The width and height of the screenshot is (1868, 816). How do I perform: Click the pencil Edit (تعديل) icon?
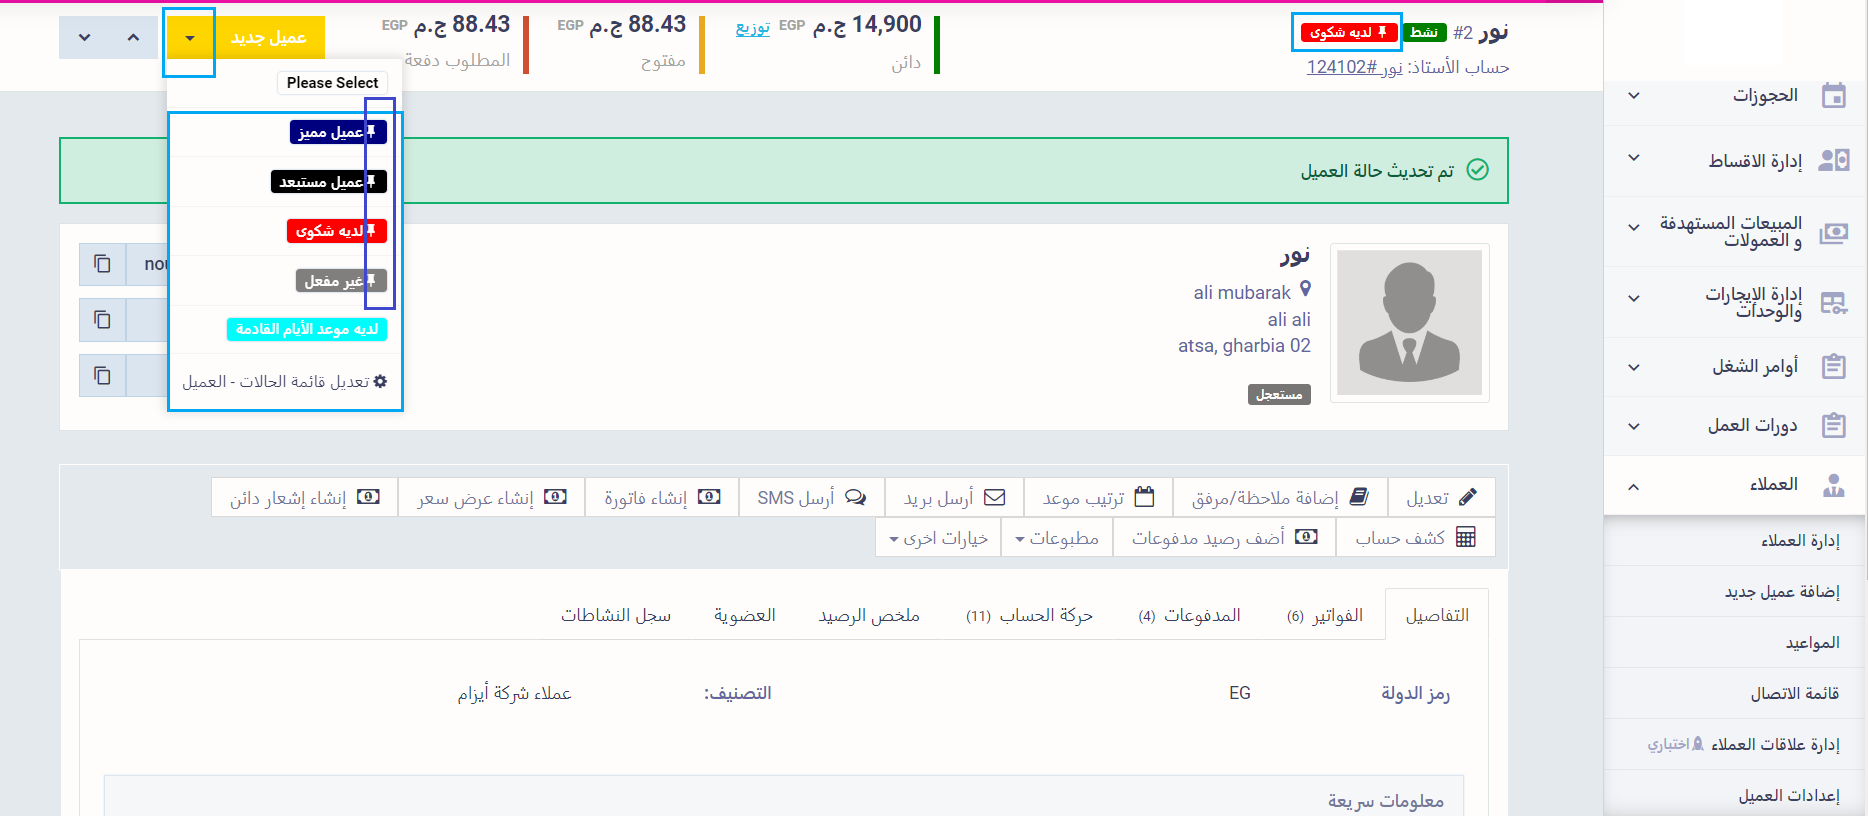[x=1467, y=497]
